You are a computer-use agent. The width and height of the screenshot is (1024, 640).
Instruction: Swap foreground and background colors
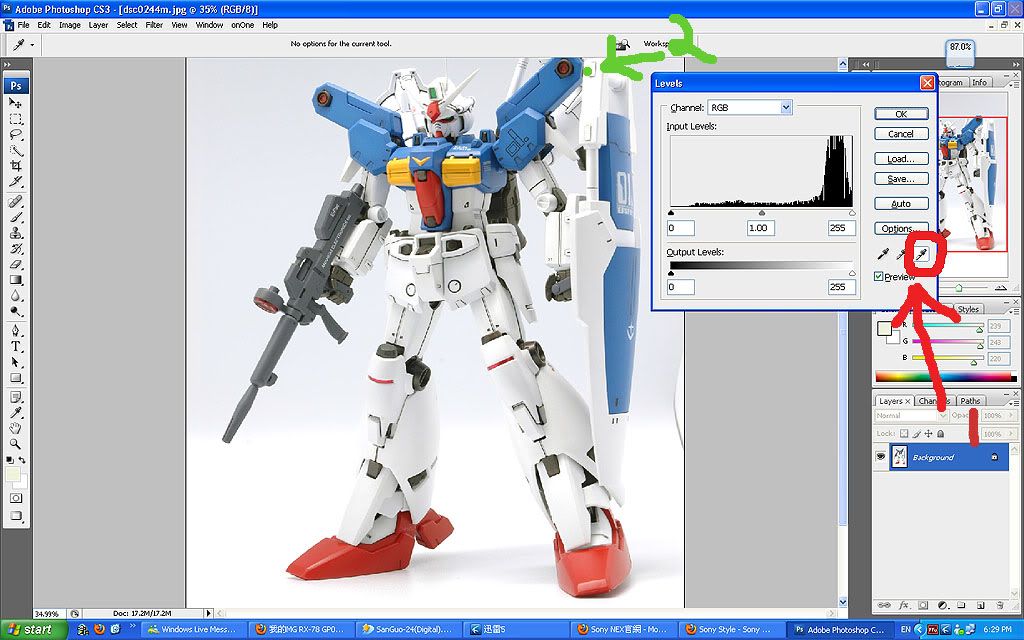click(x=21, y=460)
